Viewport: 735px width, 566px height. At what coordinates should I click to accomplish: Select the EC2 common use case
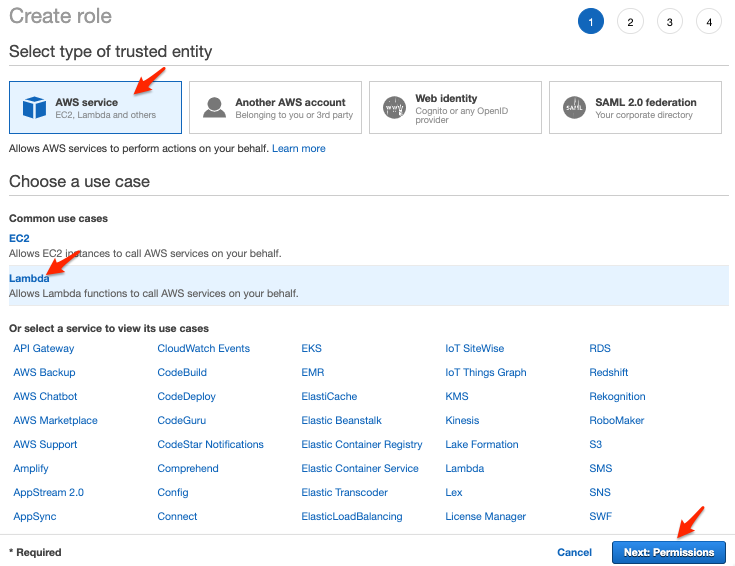pyautogui.click(x=19, y=238)
